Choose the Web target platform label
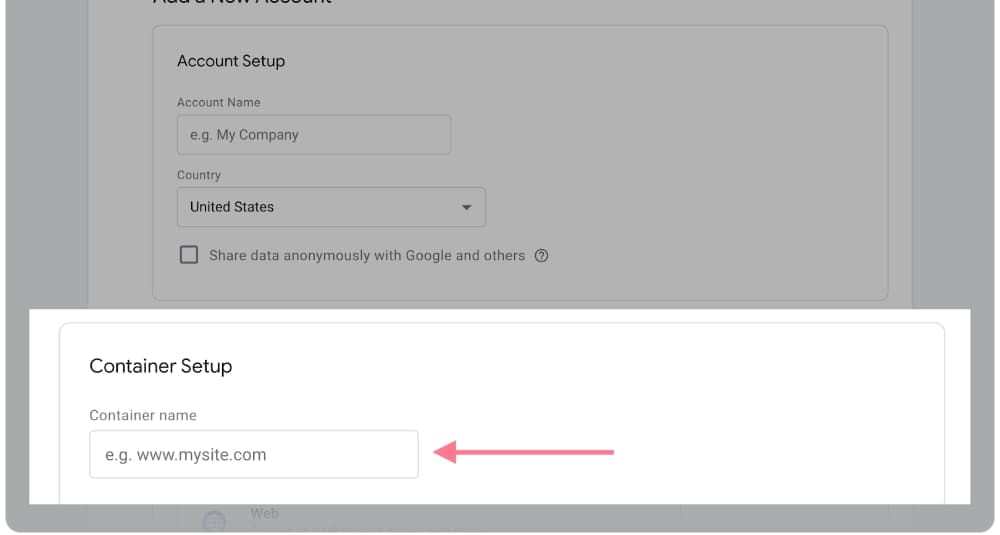 (x=264, y=513)
